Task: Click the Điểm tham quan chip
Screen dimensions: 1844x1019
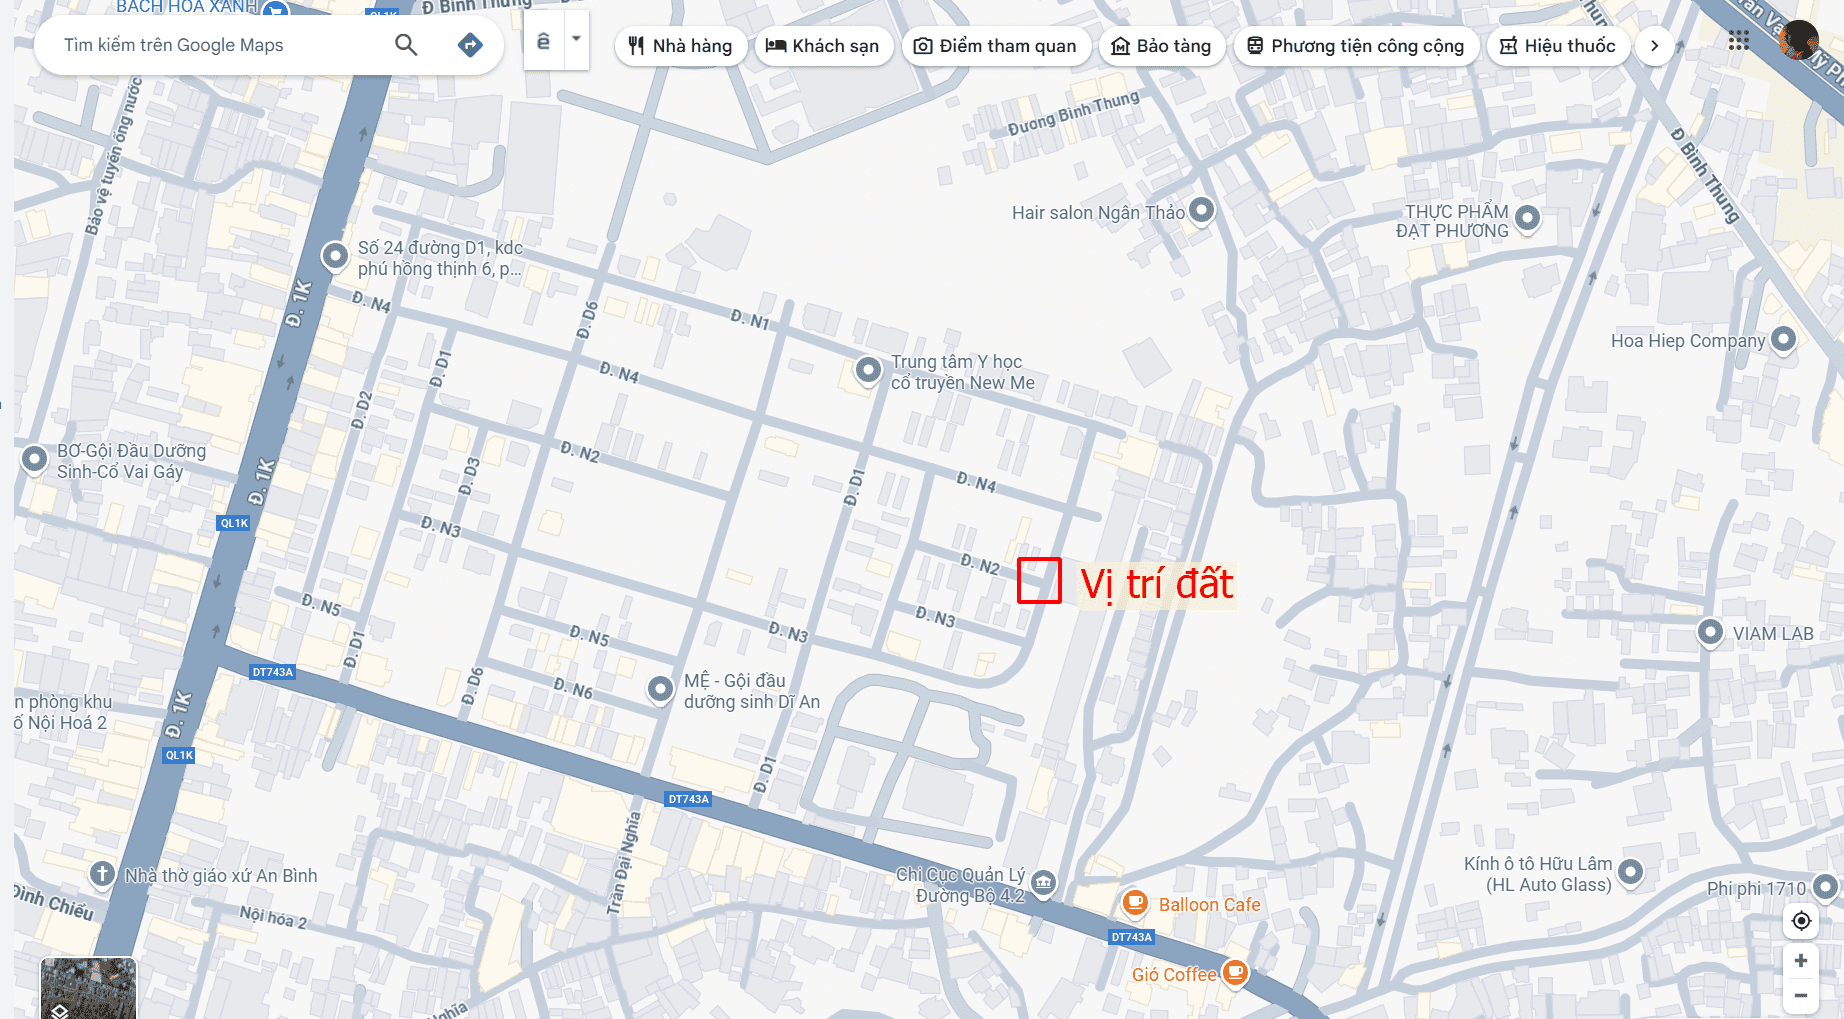Action: pos(996,46)
